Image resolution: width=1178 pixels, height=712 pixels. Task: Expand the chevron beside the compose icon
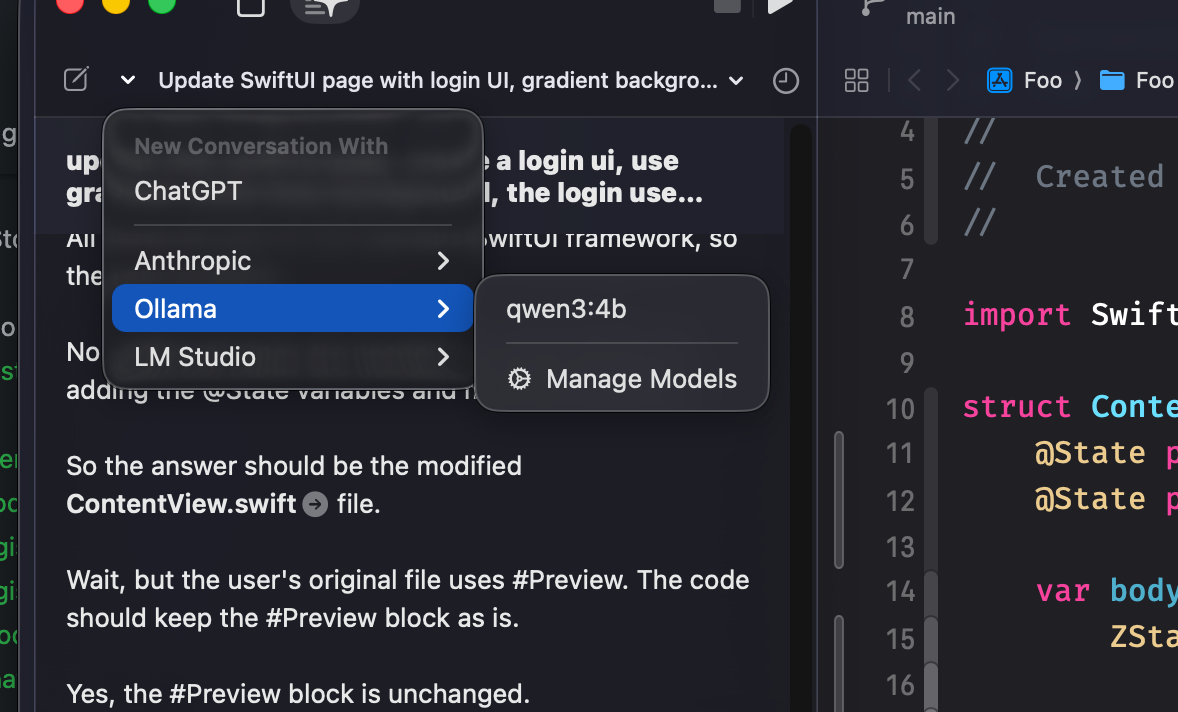[127, 81]
